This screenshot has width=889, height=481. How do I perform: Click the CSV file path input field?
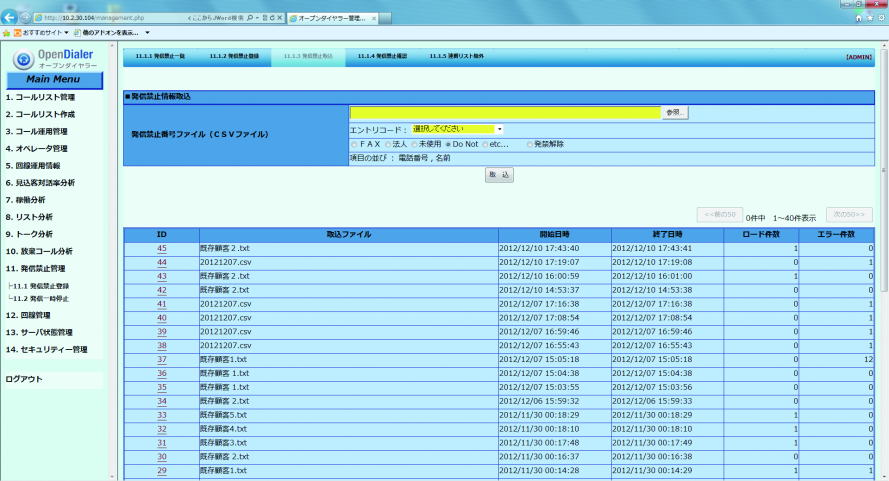(x=505, y=113)
